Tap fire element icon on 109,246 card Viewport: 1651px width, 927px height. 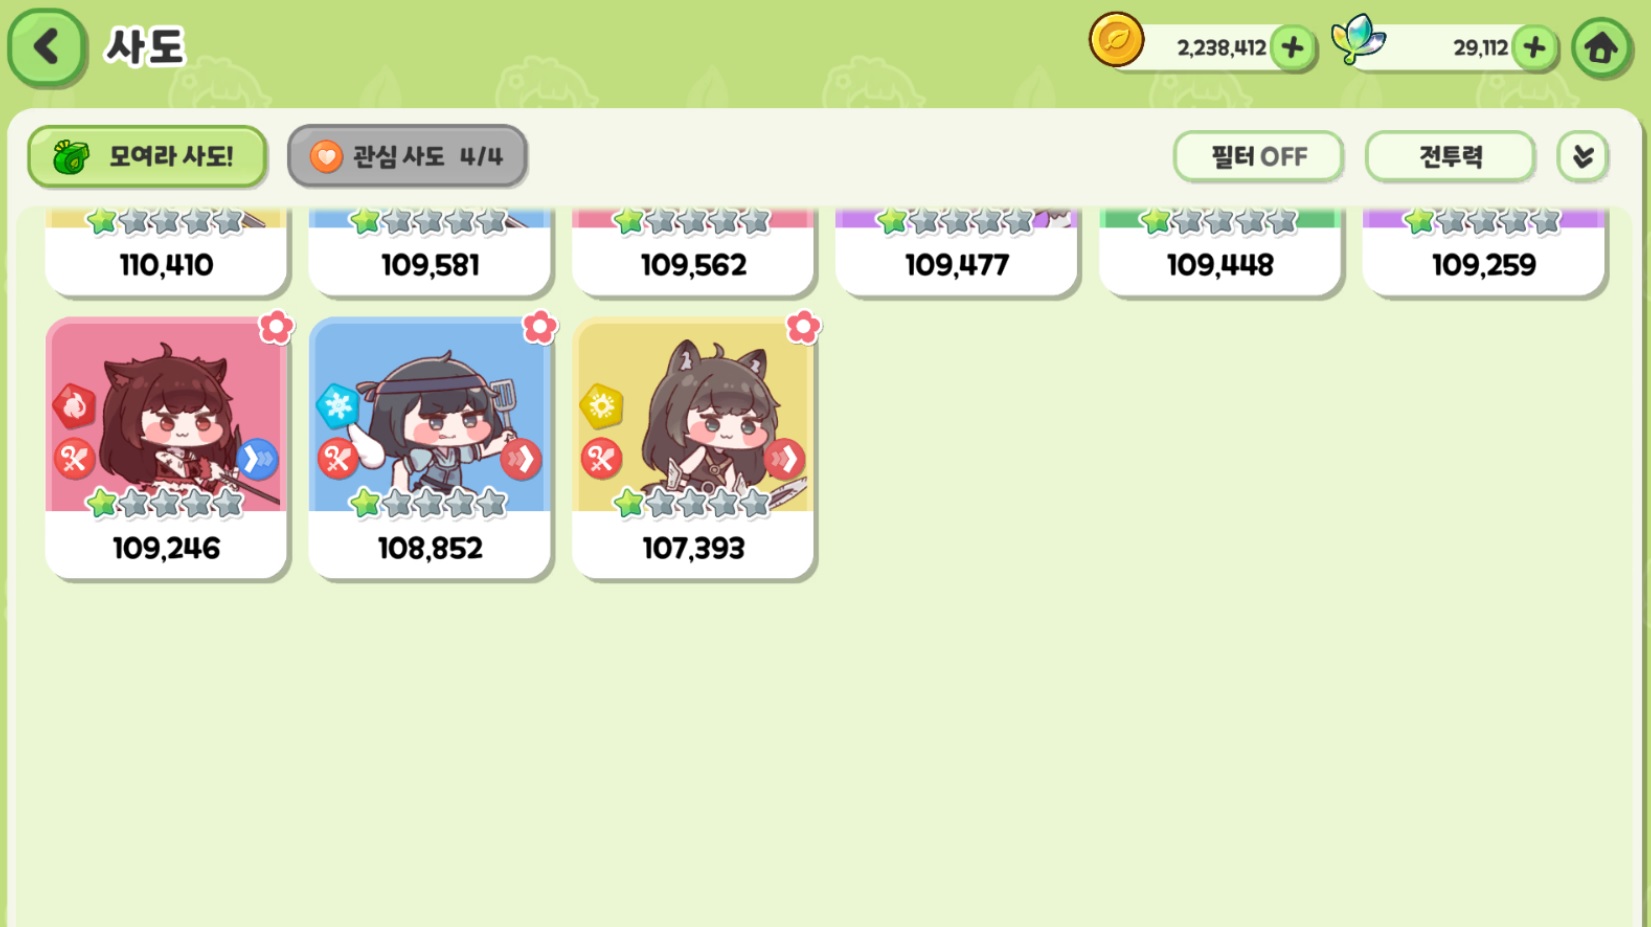(74, 406)
